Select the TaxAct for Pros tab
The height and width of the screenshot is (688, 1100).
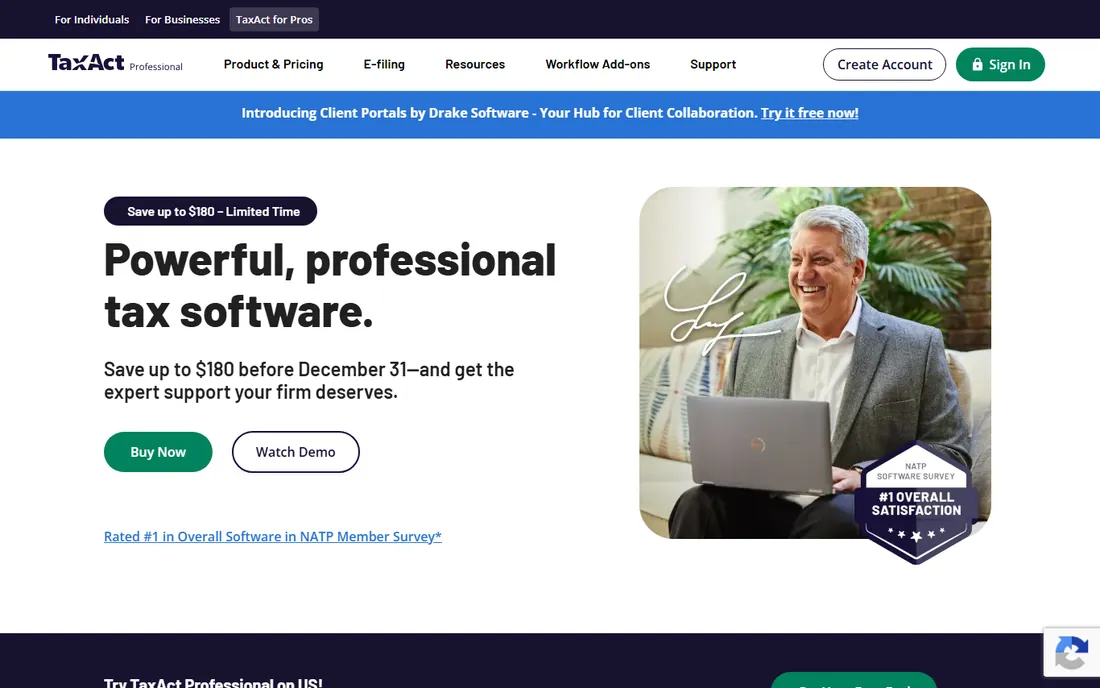(x=274, y=20)
